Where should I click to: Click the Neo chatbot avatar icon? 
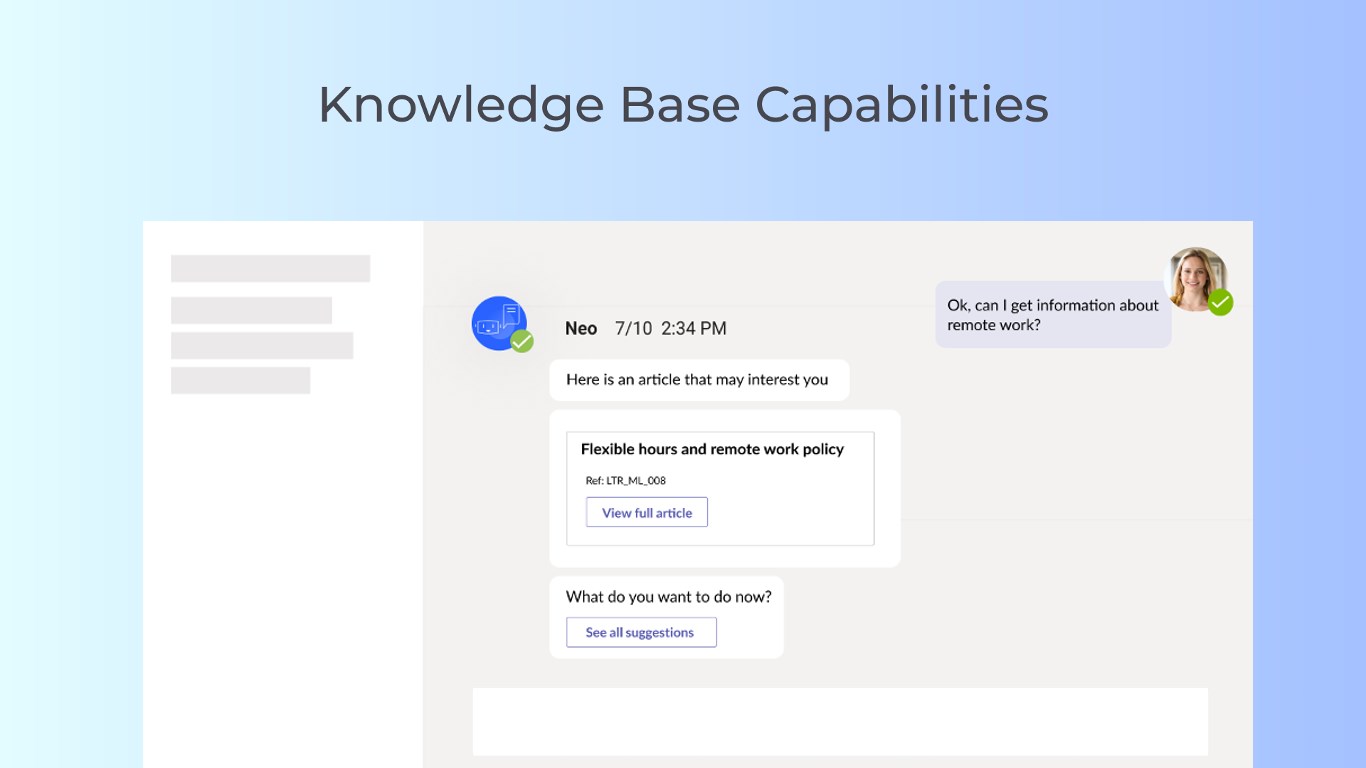[498, 322]
